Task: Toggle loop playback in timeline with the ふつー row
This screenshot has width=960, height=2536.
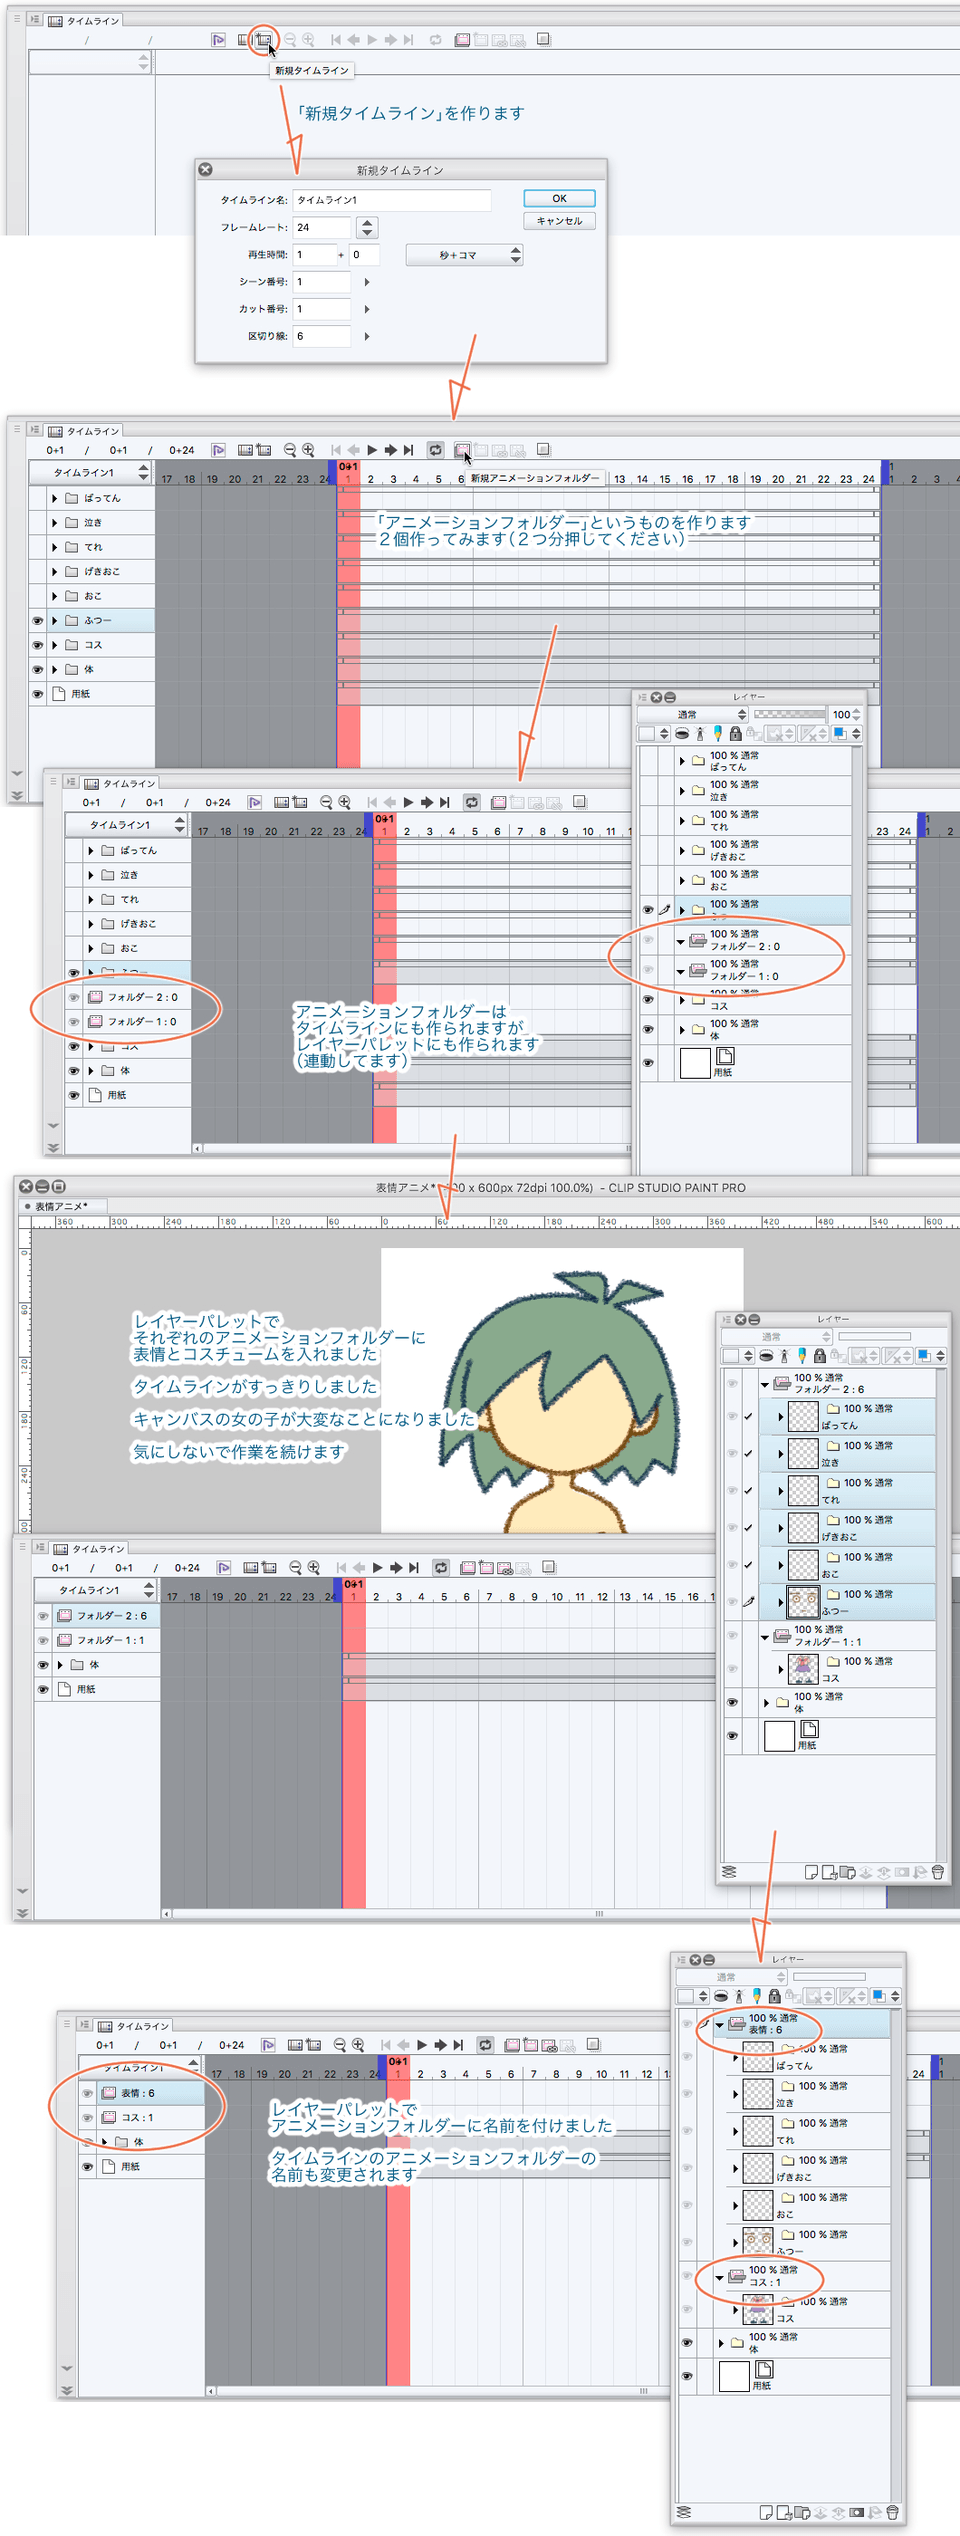Action: pos(435,450)
